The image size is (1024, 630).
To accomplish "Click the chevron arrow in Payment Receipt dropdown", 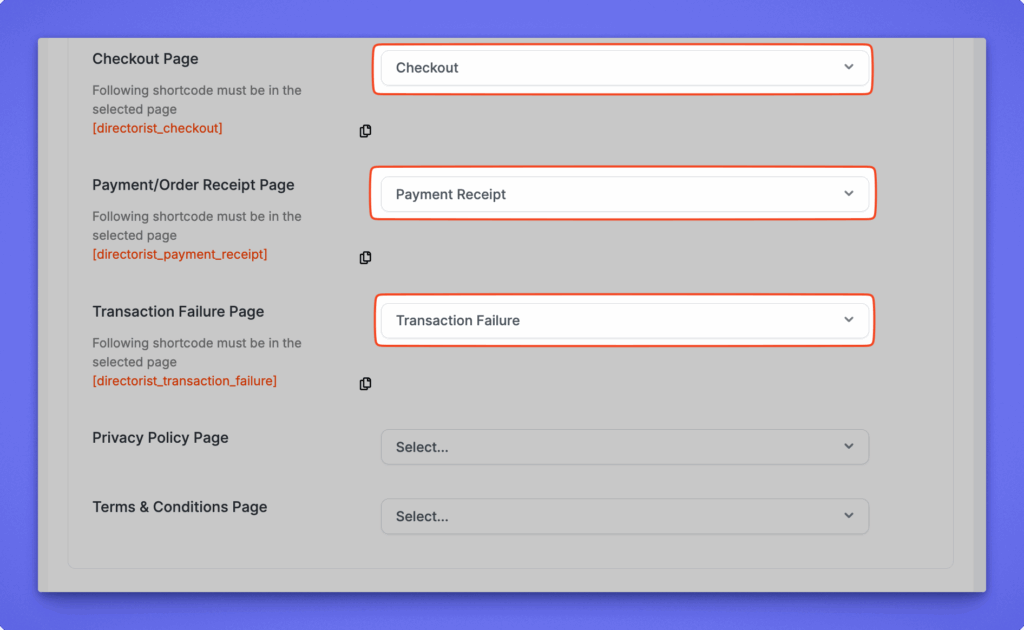I will coord(848,194).
